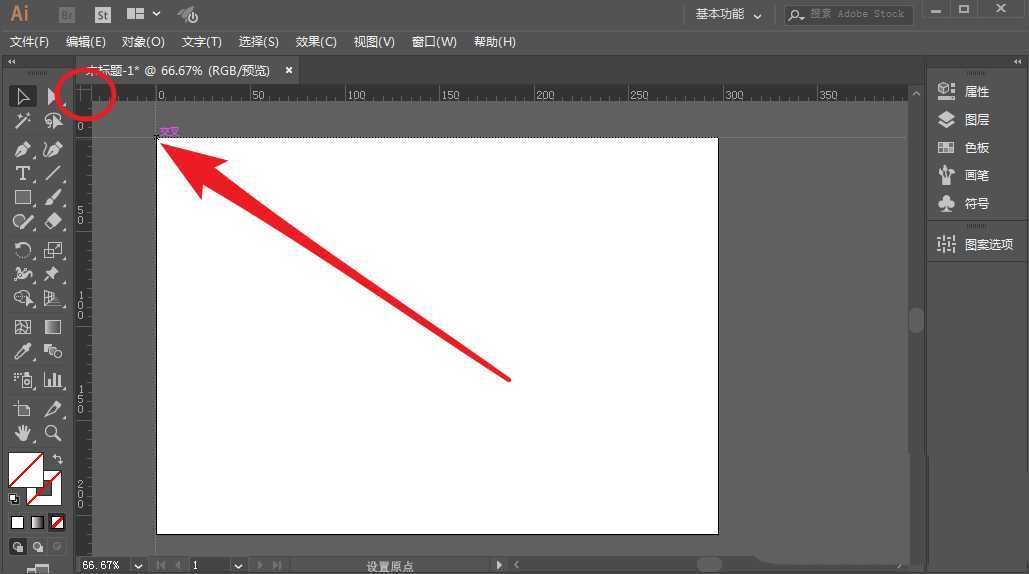Select the Type tool
This screenshot has height=574, width=1029.
coord(22,174)
